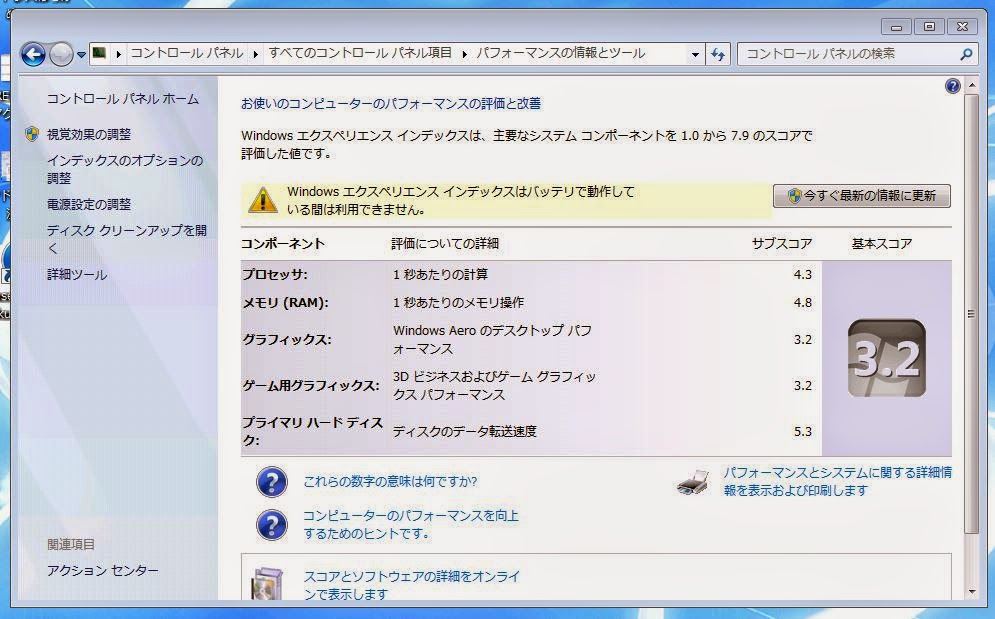Viewport: 995px width, 619px height.
Task: Expand arrow after コントロール パネル breadcrumb
Action: [x=256, y=54]
